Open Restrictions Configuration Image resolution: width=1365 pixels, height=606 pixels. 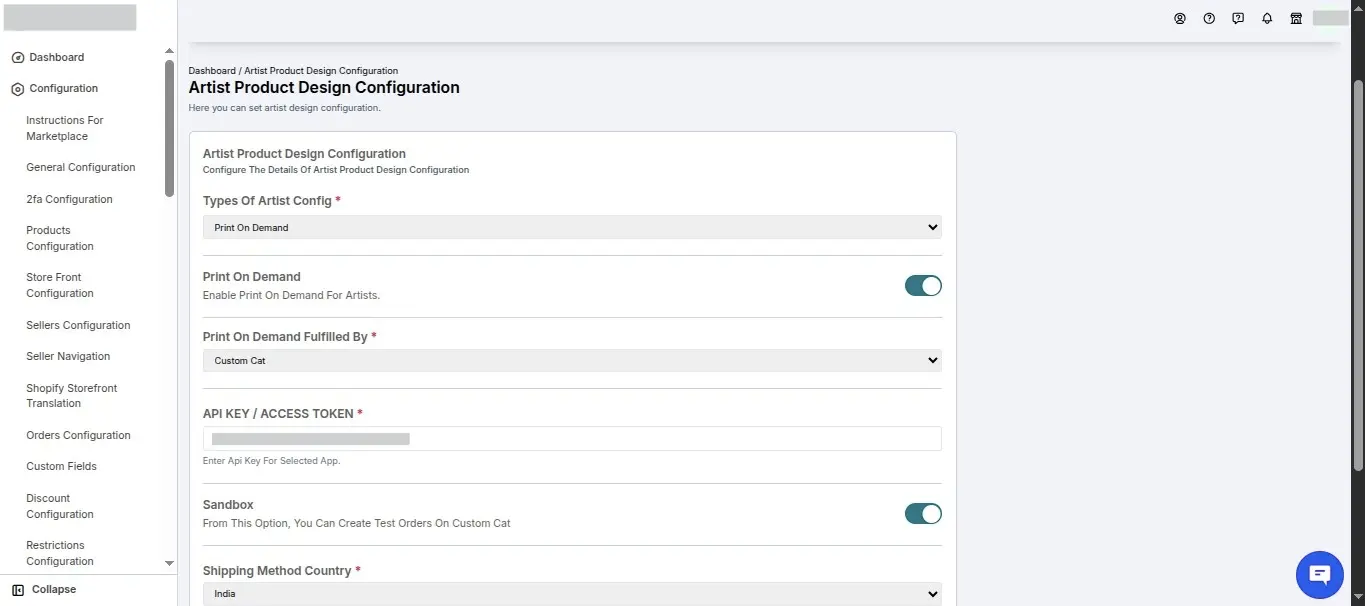(x=60, y=553)
